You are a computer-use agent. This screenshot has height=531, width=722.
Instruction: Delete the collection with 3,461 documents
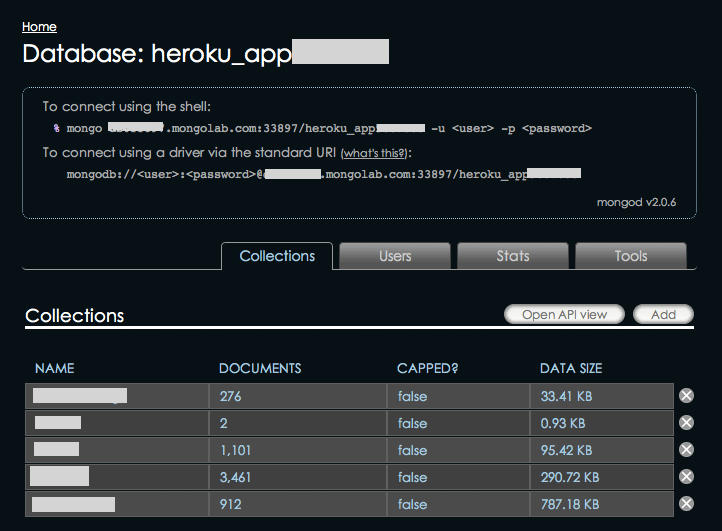(x=686, y=477)
